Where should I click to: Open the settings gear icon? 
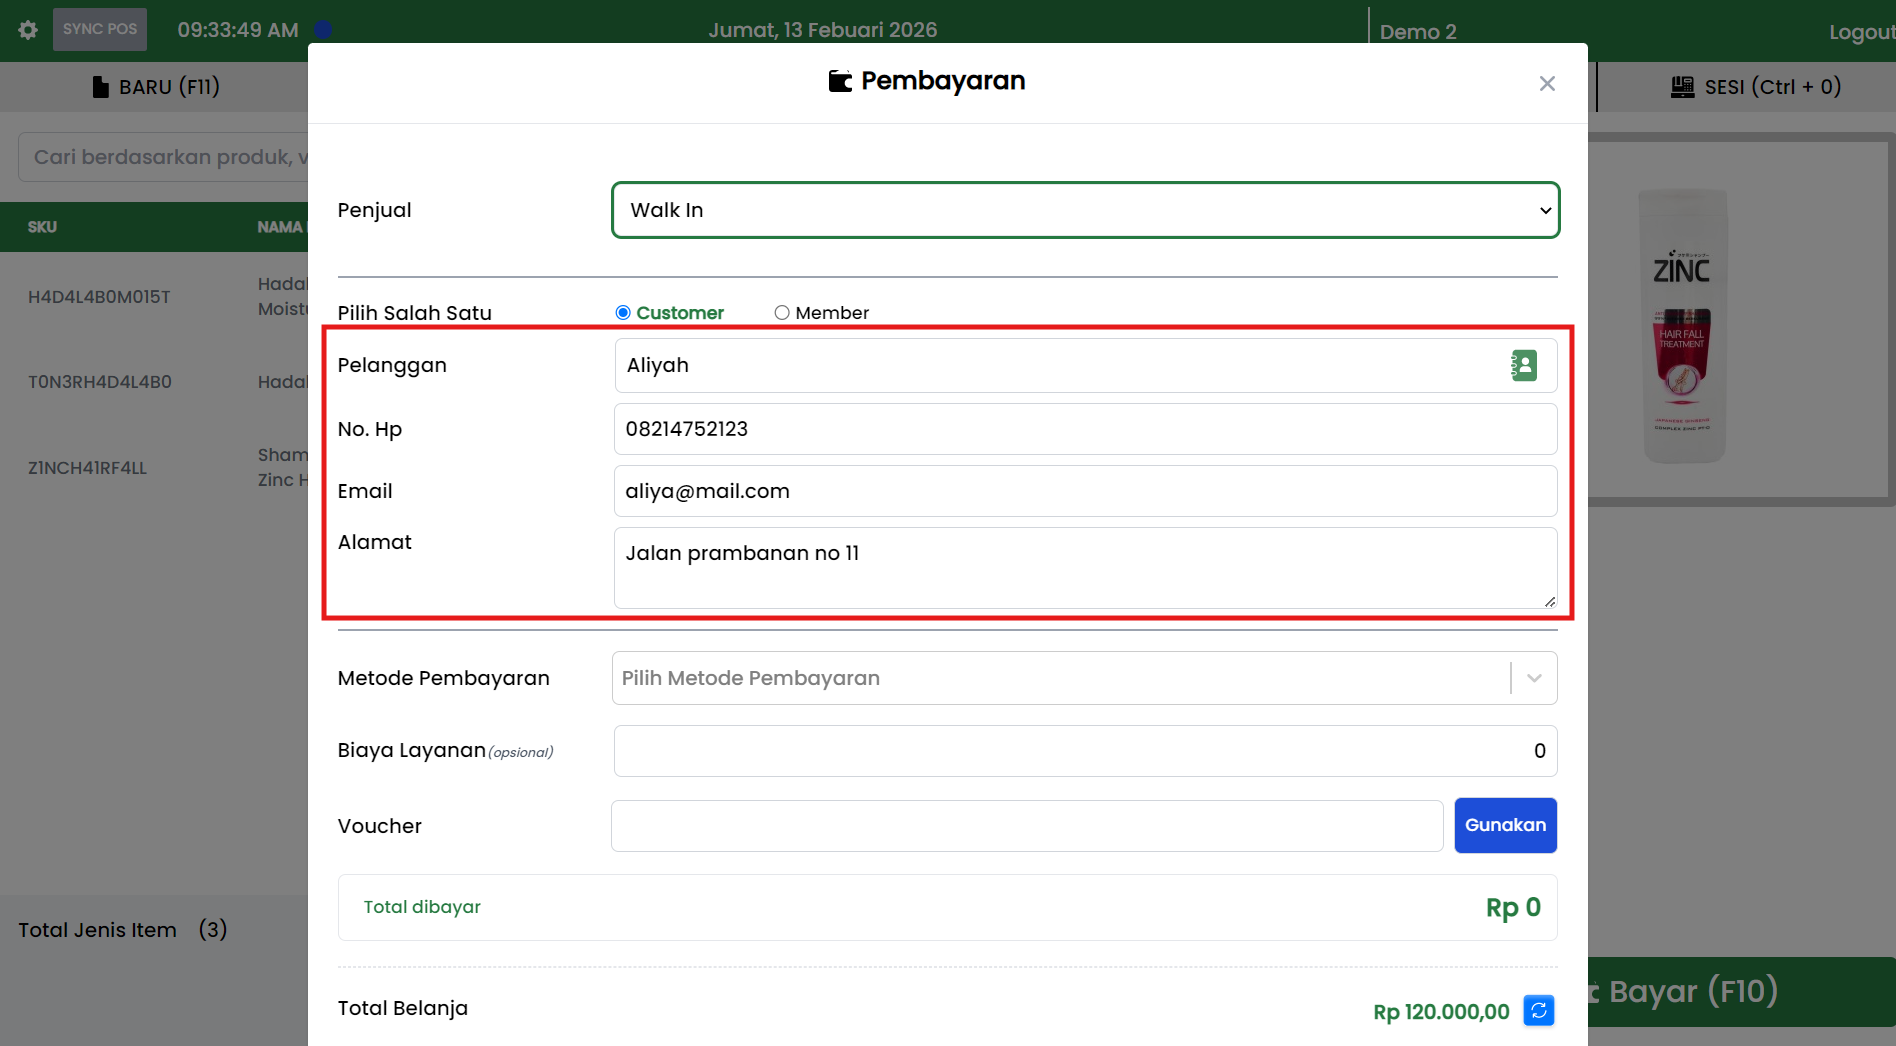28,30
